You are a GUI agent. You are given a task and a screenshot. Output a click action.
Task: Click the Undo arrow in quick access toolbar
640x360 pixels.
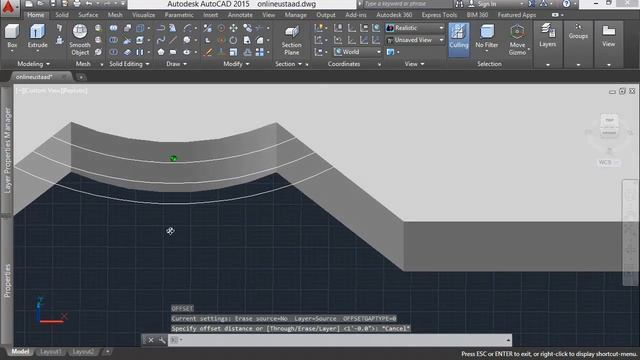89,4
